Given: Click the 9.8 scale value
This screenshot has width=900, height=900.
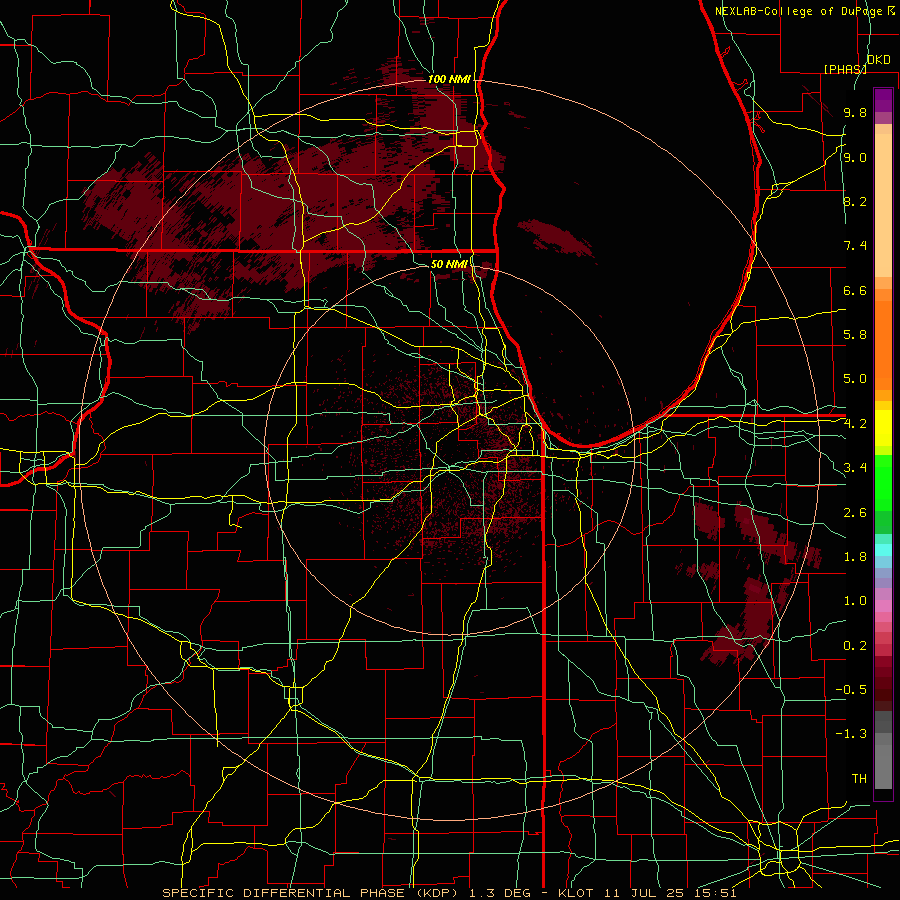Looking at the screenshot, I should 855,113.
